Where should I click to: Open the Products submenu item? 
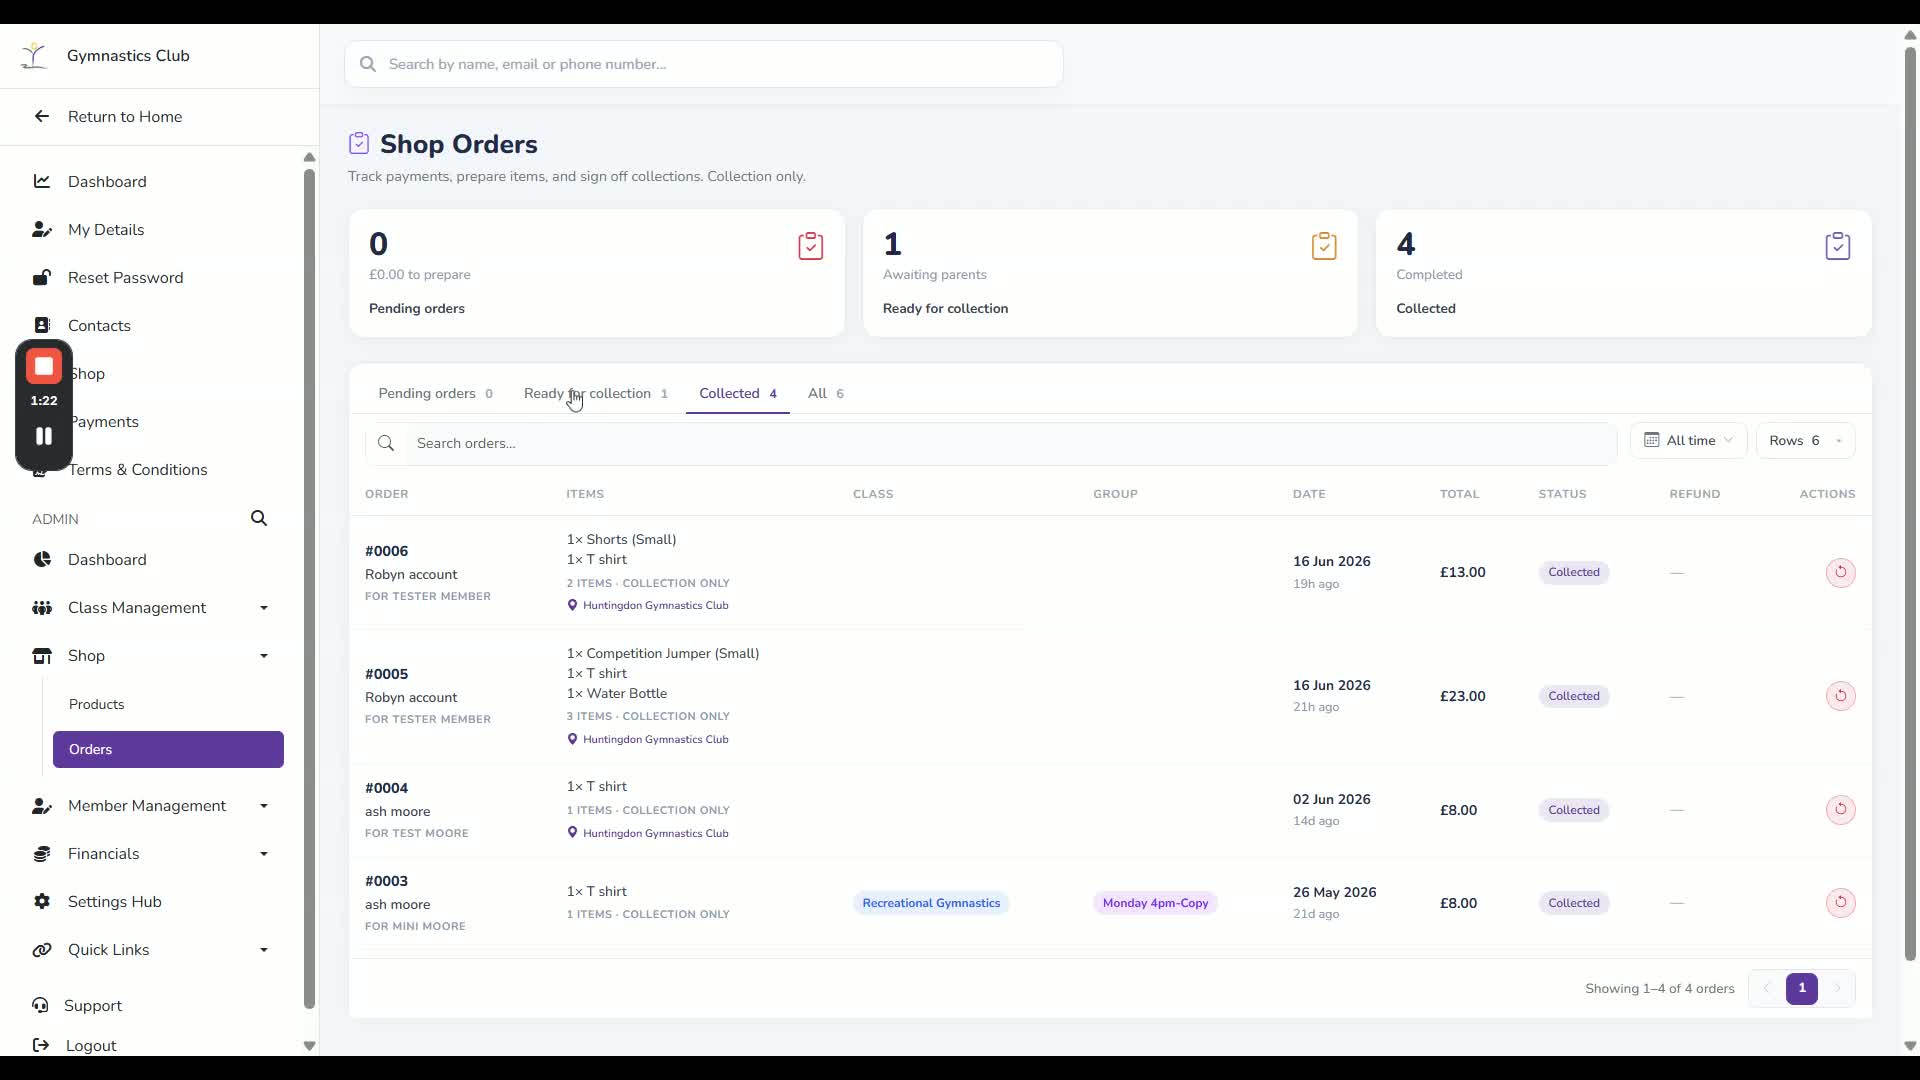pos(97,704)
